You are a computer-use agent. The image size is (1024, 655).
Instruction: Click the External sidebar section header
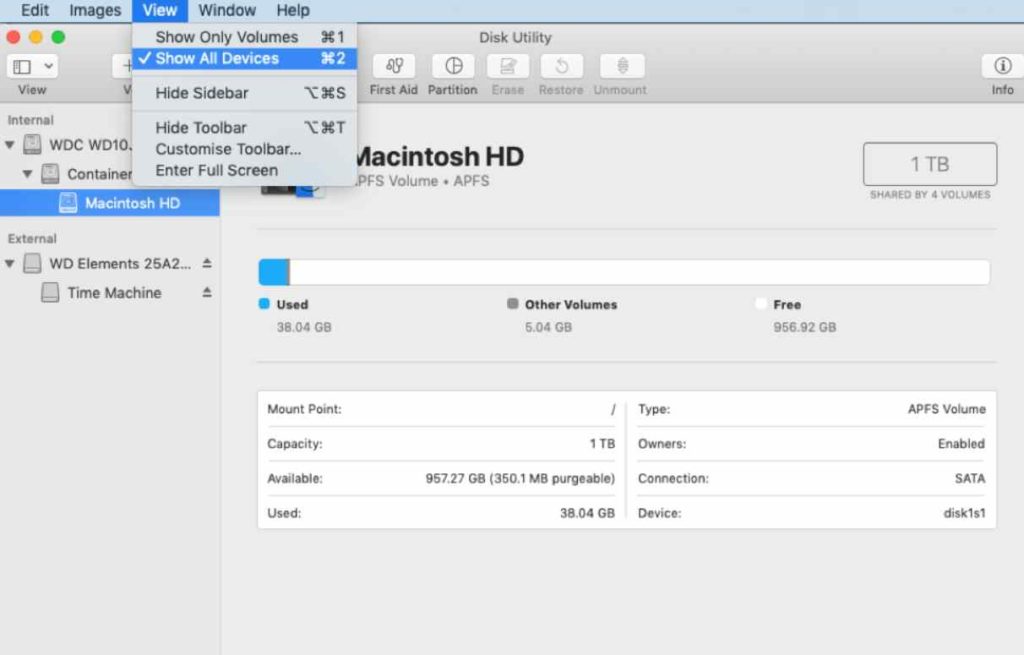[32, 239]
